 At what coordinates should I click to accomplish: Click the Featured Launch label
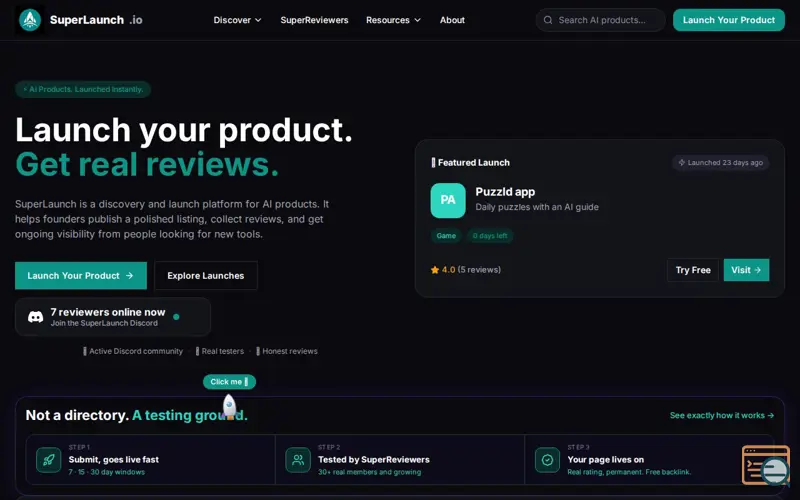(470, 163)
